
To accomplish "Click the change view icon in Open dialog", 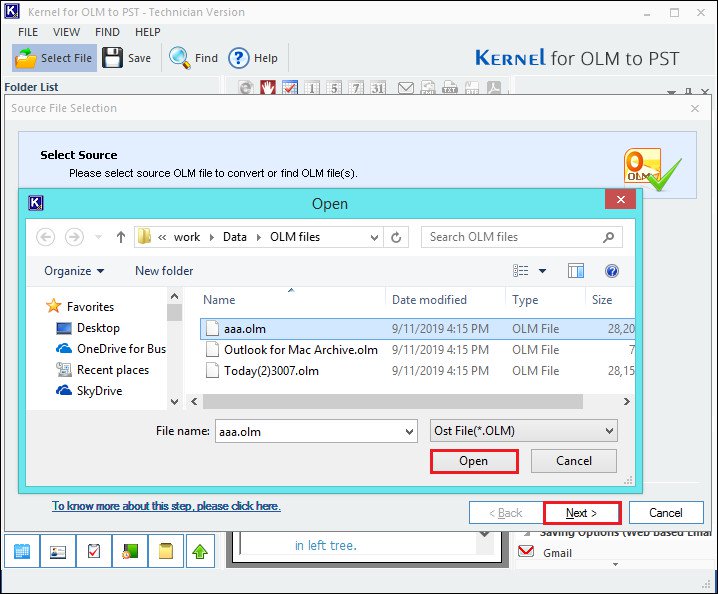I will click(x=521, y=271).
